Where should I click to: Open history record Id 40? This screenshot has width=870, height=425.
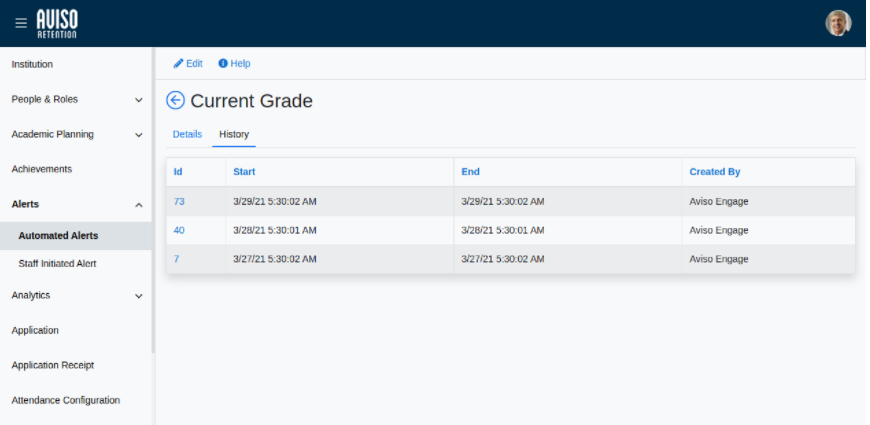click(179, 230)
